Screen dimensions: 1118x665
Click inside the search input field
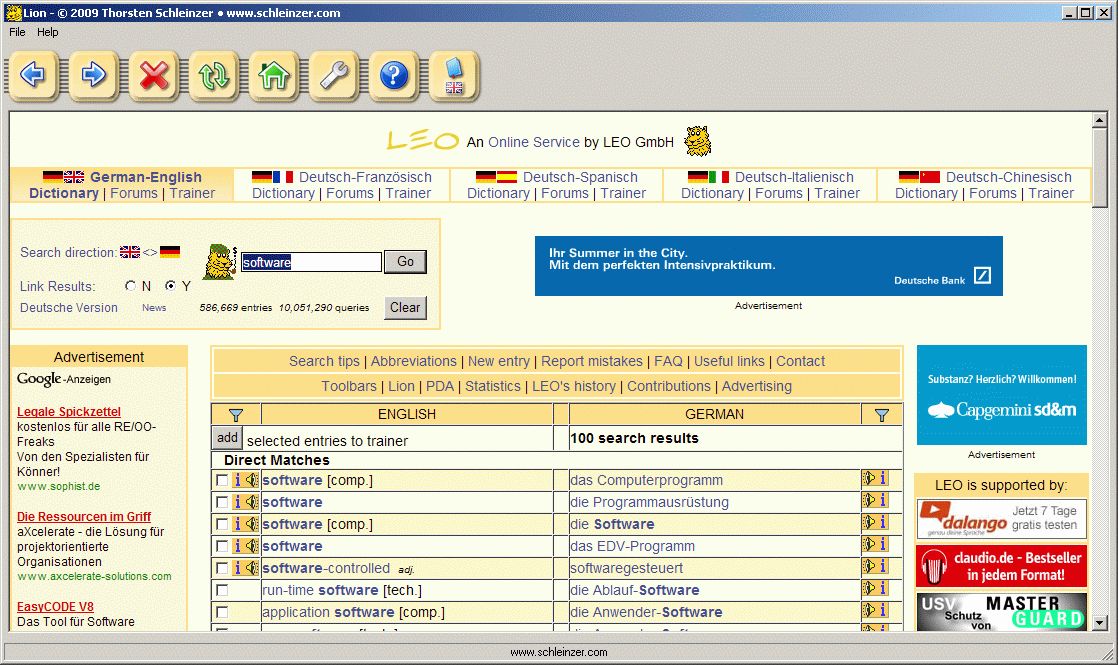click(310, 261)
